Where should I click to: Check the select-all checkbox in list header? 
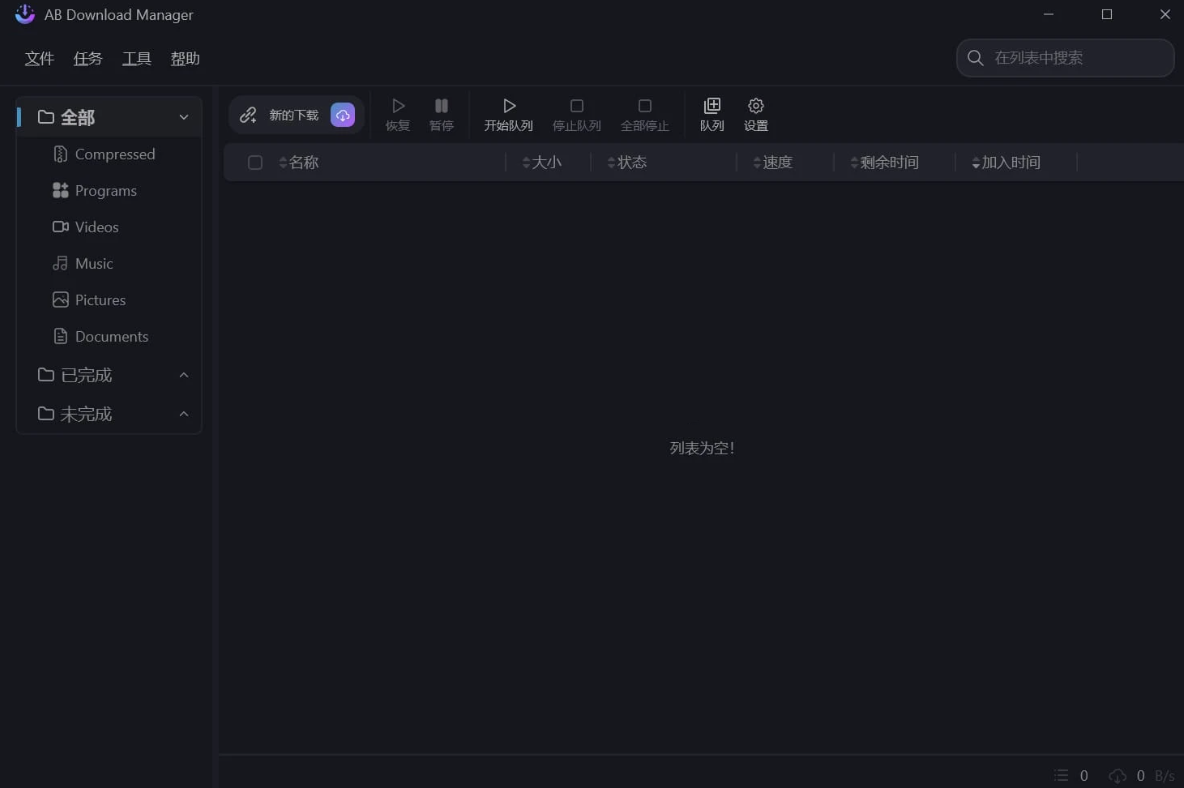(255, 161)
